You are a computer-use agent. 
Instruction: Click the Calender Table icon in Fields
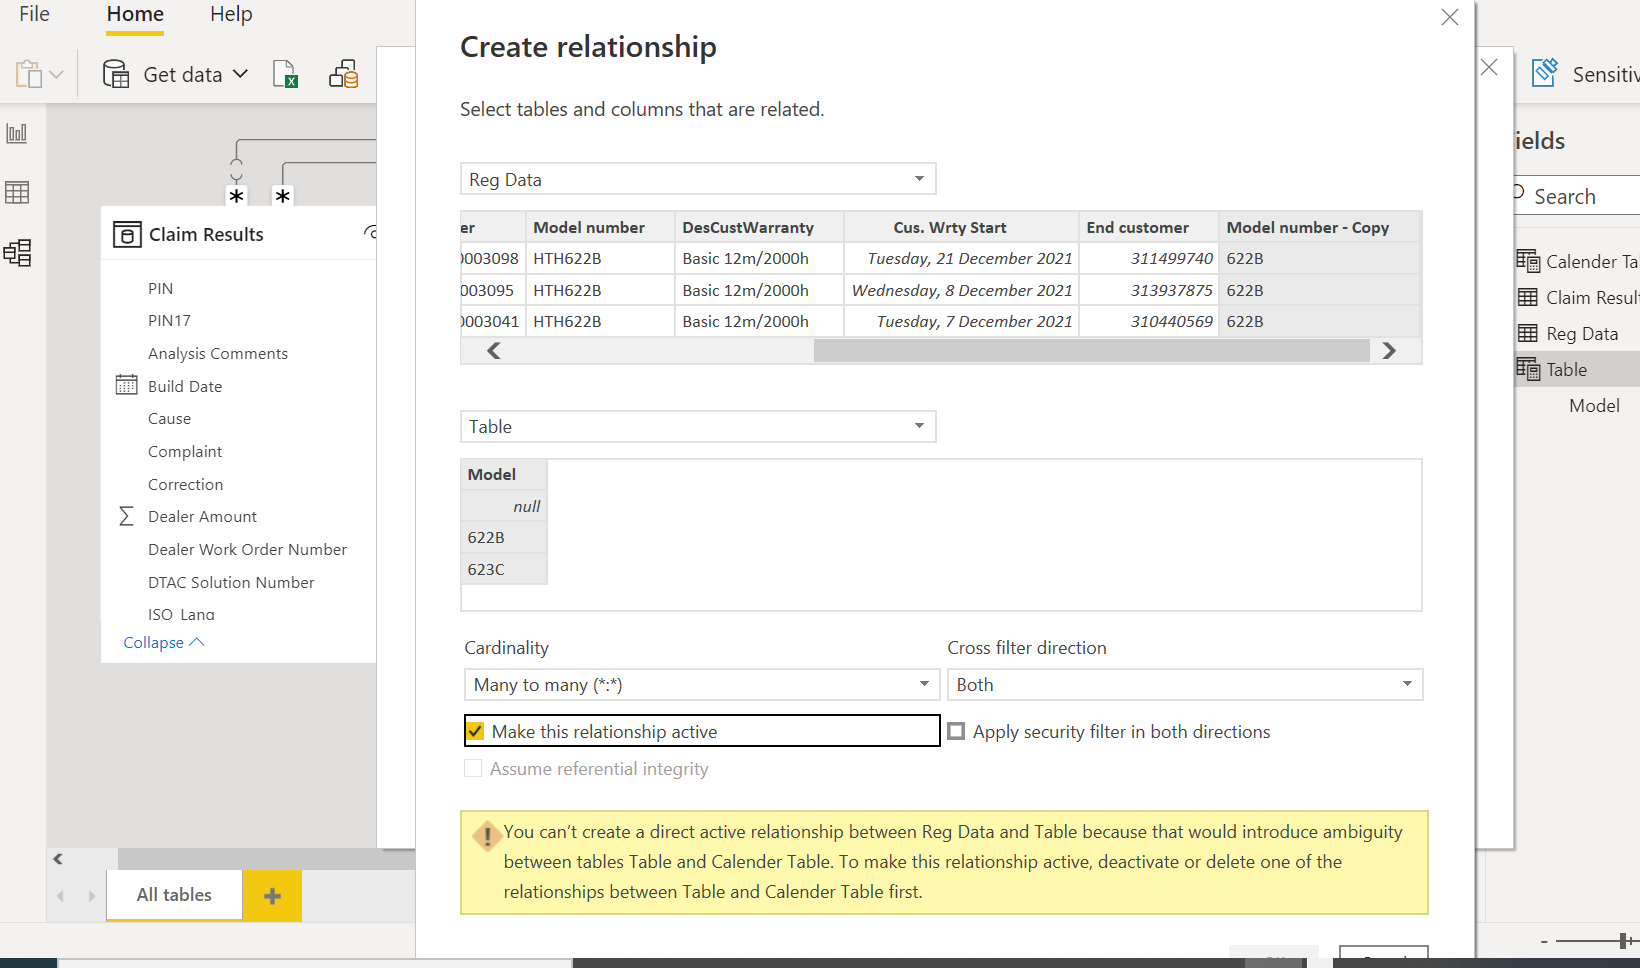click(x=1527, y=261)
